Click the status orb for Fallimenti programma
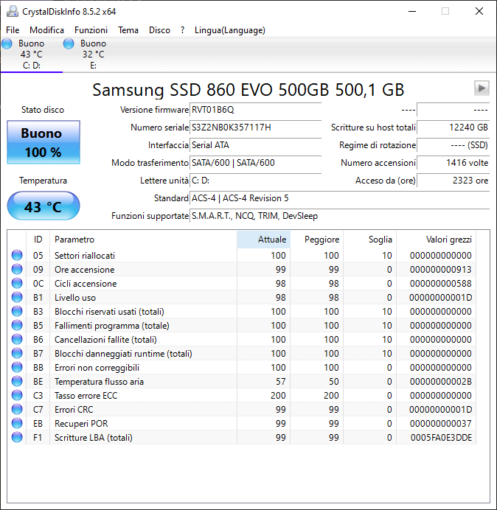The height and width of the screenshot is (510, 497). pos(17,325)
